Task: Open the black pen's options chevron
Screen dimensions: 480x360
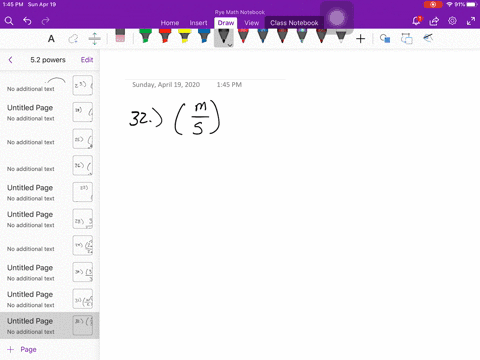Action: pos(230,45)
